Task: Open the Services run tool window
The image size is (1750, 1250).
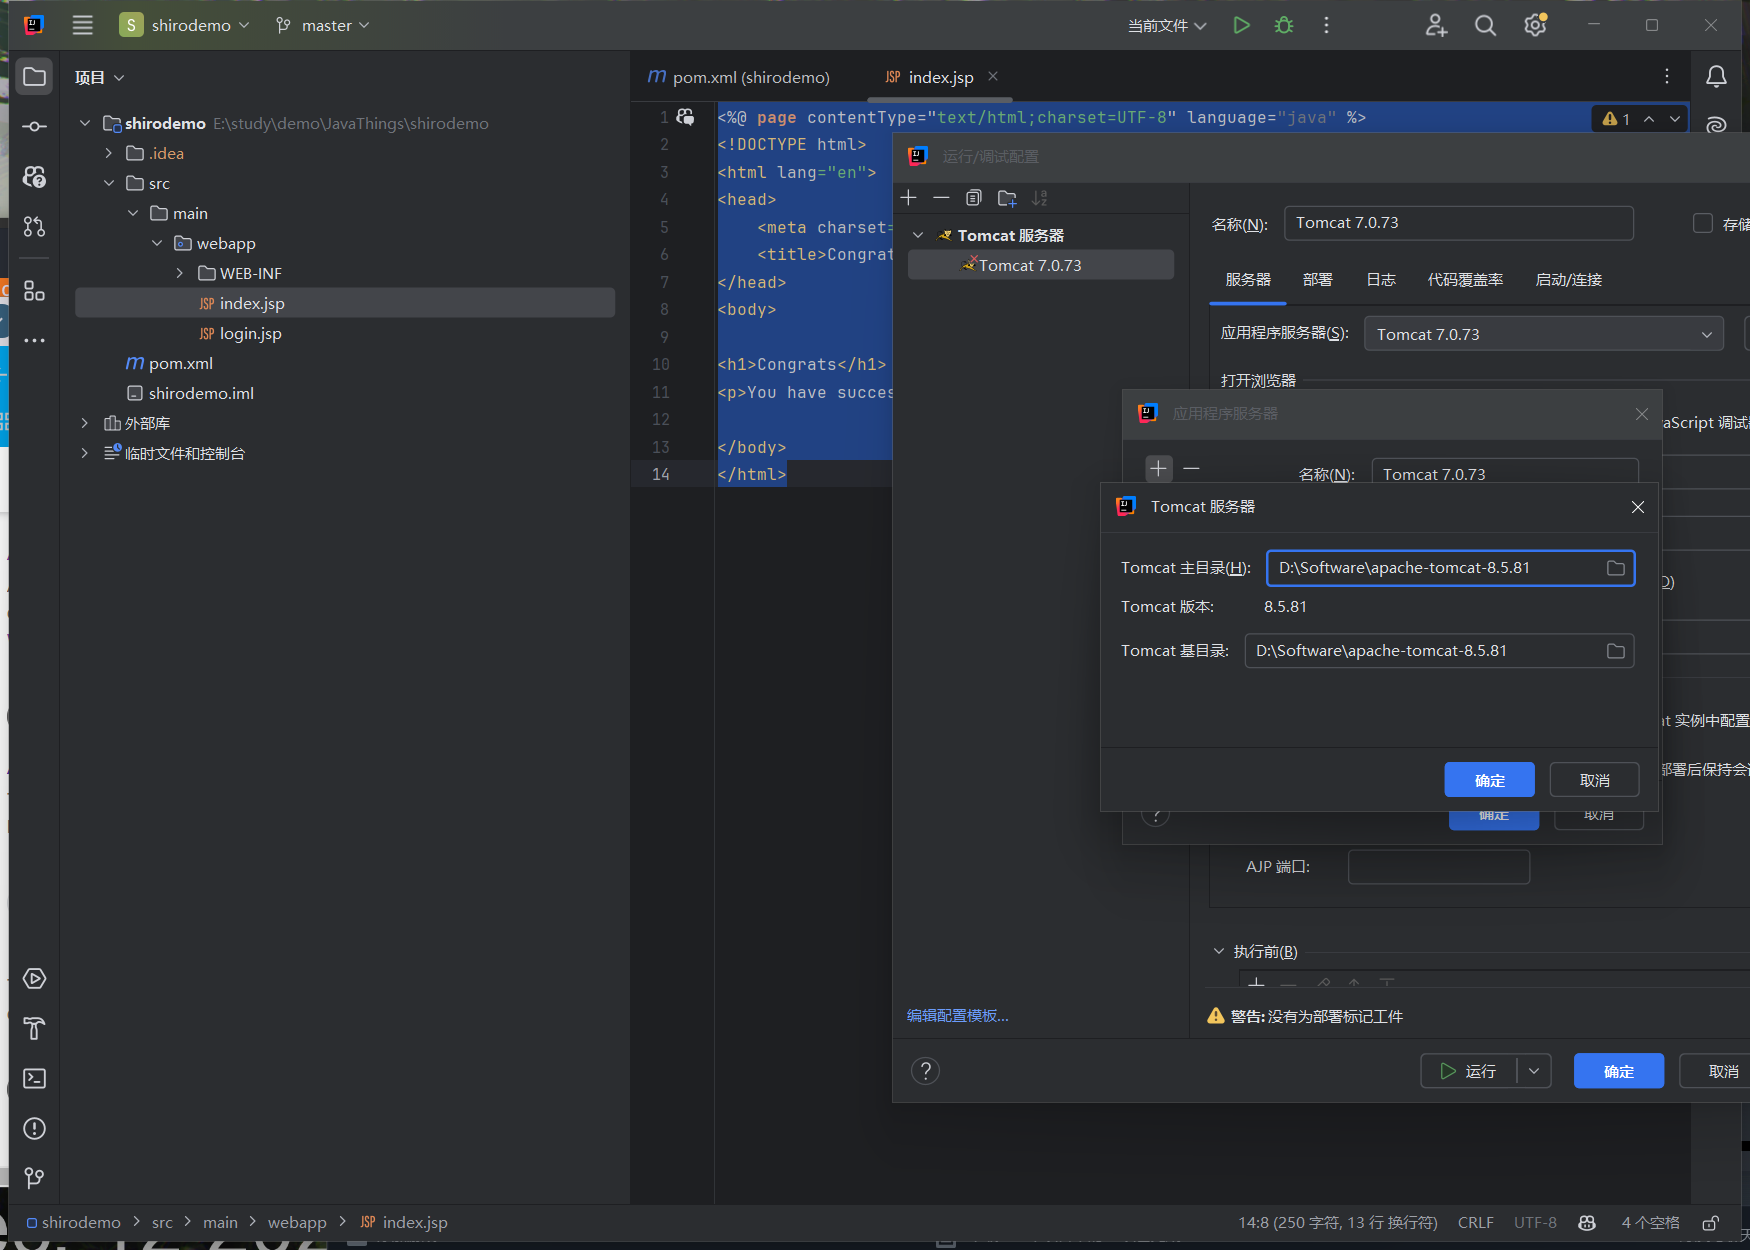Action: pyautogui.click(x=34, y=978)
